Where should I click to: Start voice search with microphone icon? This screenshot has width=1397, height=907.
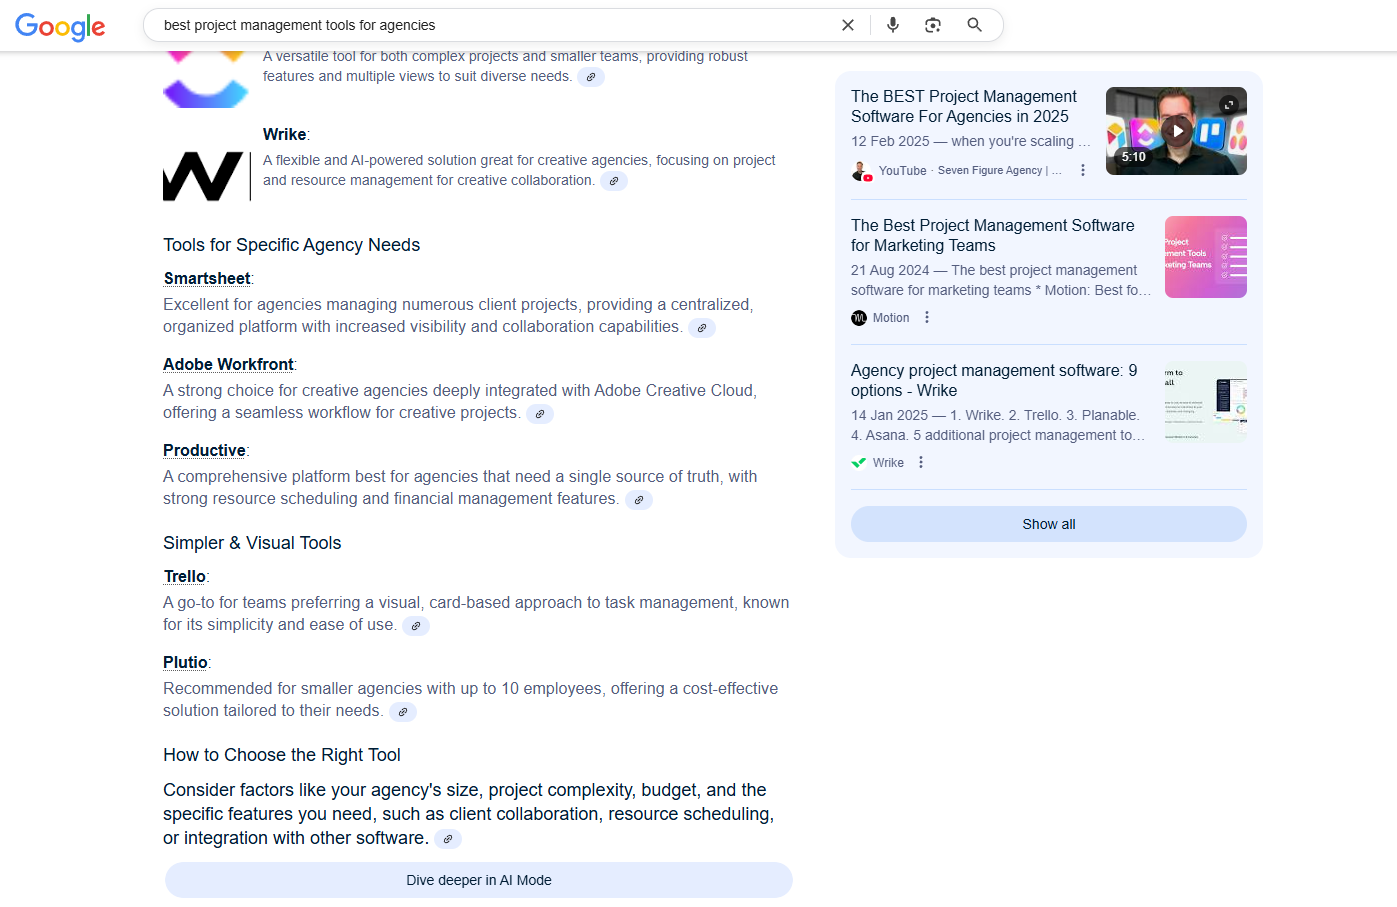(x=893, y=25)
